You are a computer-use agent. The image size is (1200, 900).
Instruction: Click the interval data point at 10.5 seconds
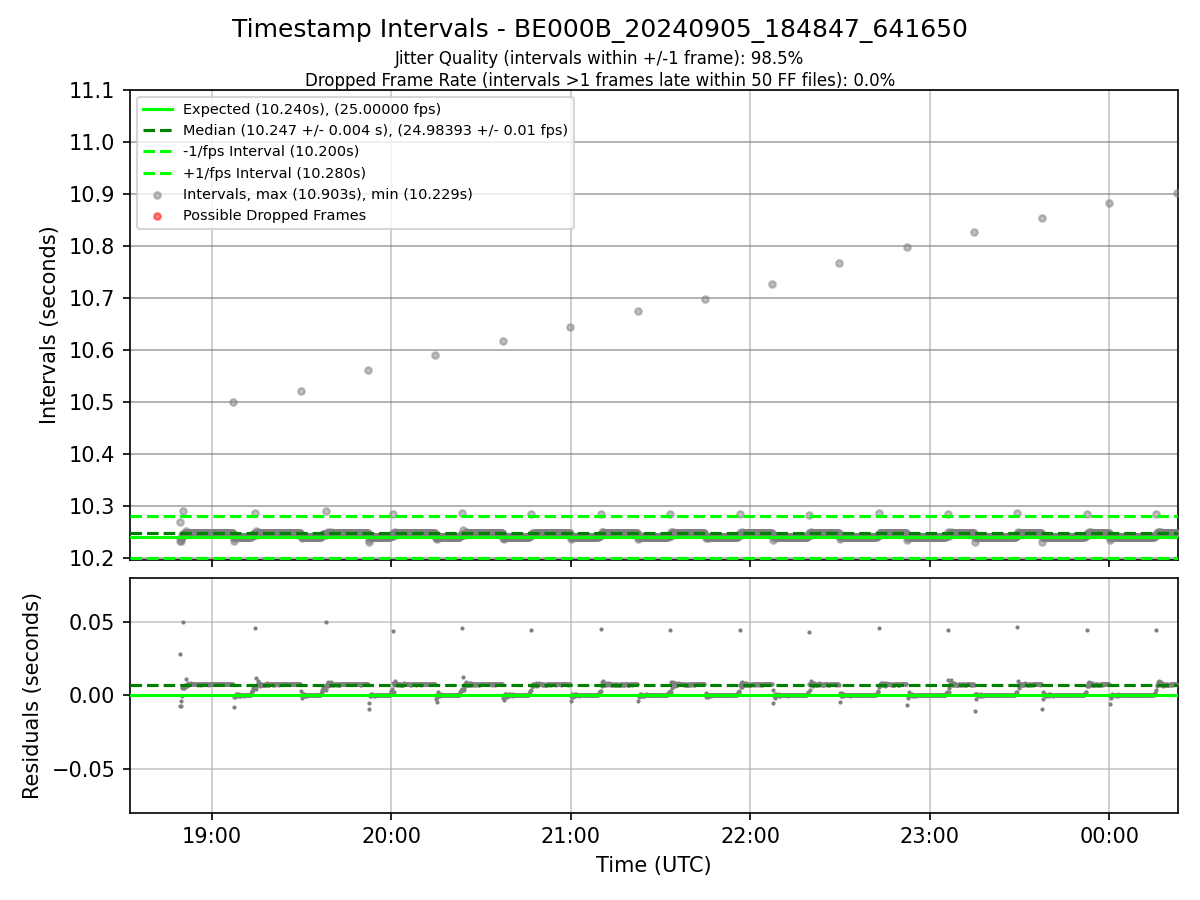[233, 402]
